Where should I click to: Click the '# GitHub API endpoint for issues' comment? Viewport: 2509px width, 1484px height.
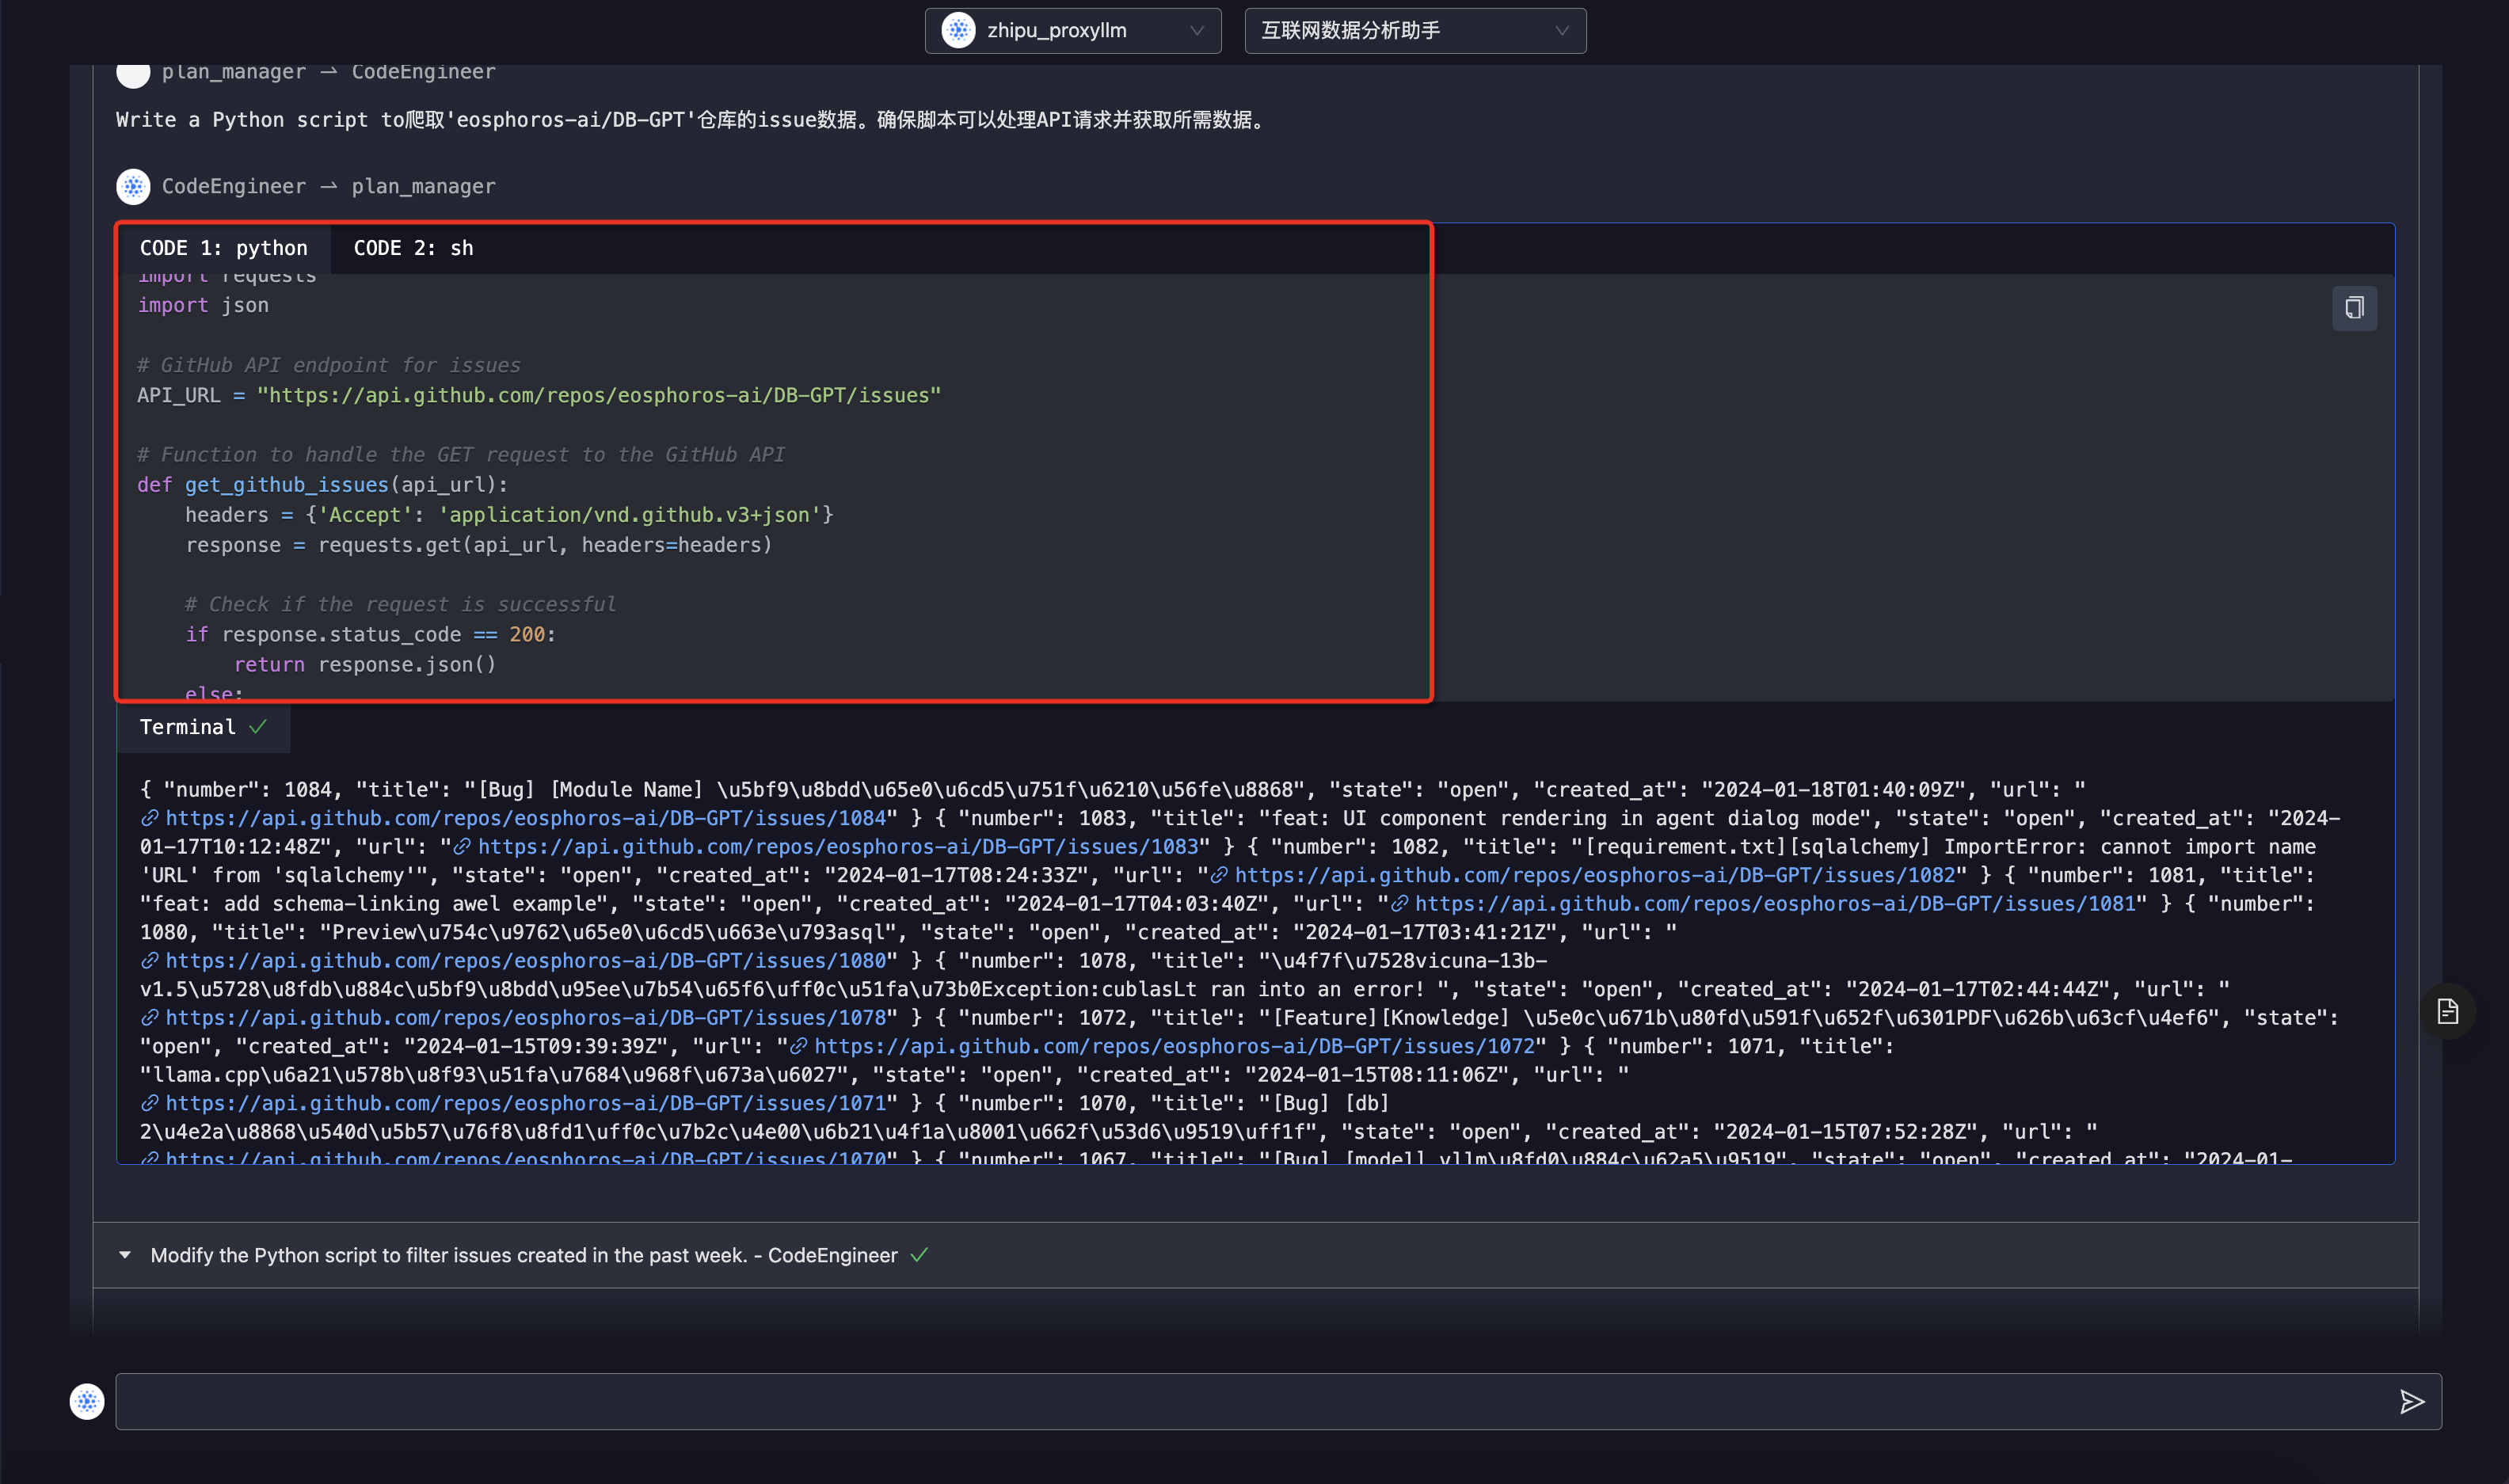(329, 365)
